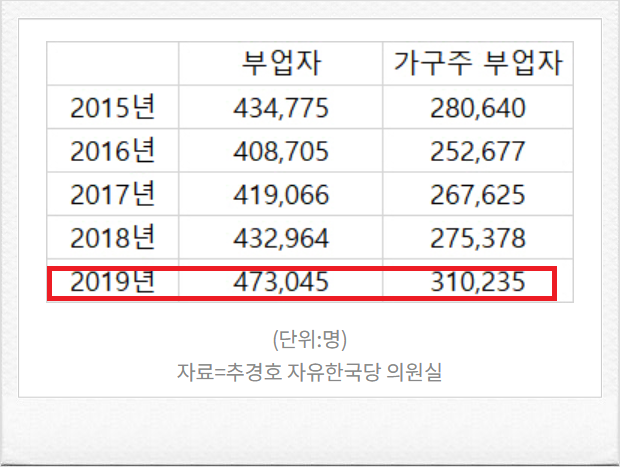620x467 pixels.
Task: Click the 2016년 row label
Action: point(112,151)
